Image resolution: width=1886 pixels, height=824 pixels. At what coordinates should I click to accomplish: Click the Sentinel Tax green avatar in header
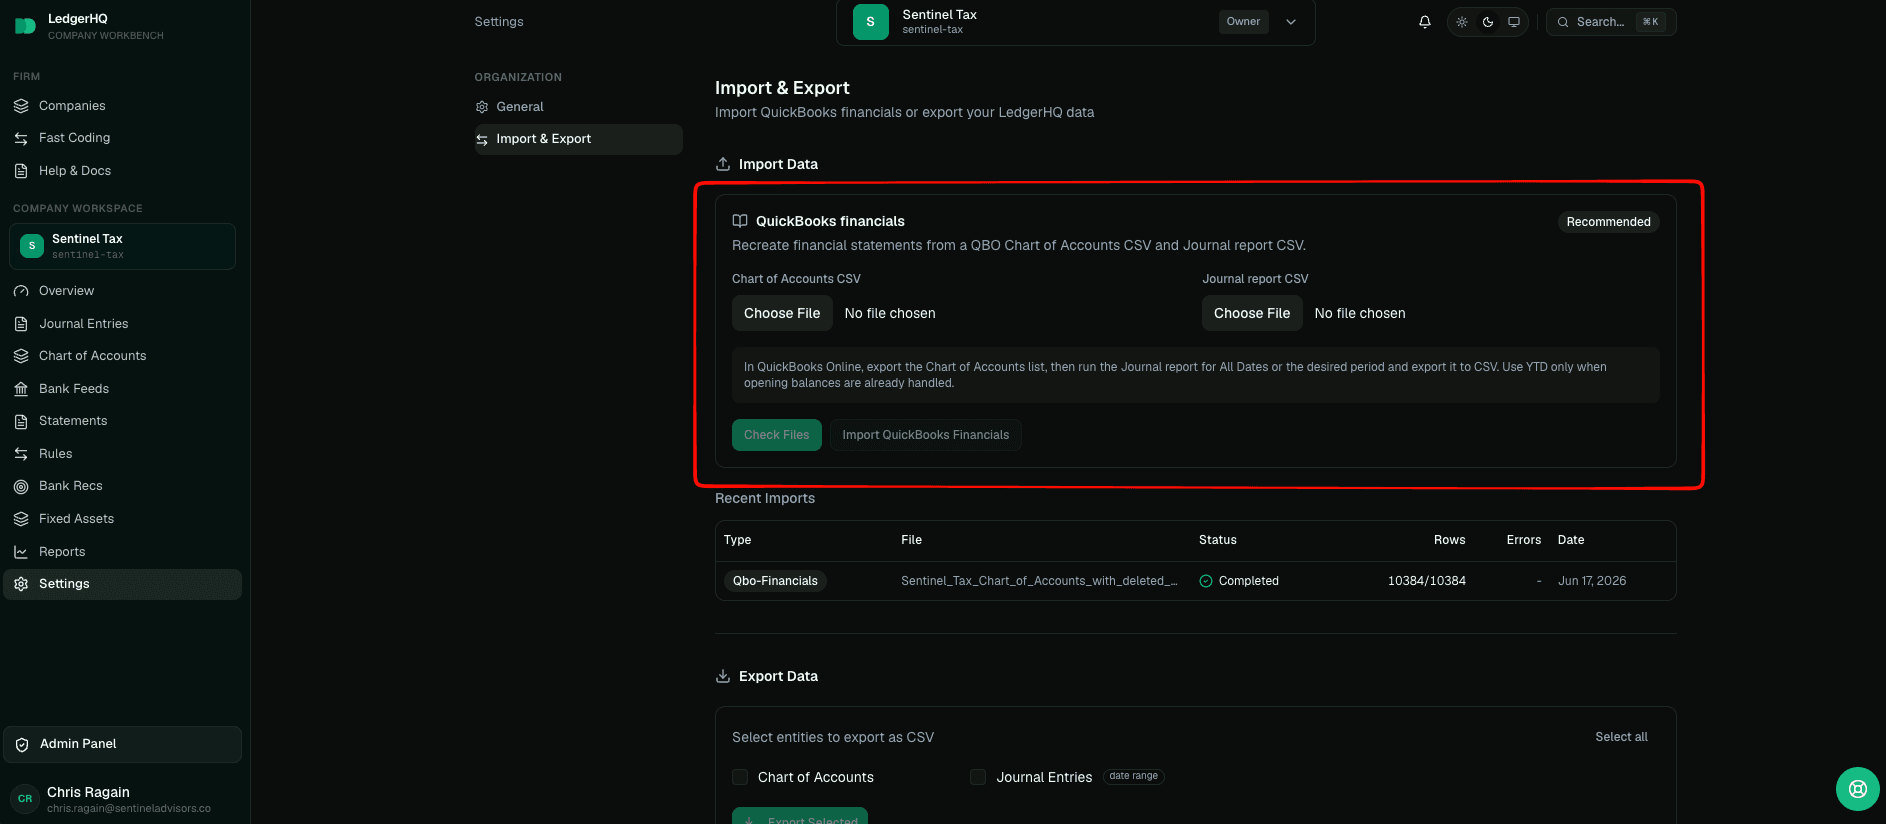870,22
